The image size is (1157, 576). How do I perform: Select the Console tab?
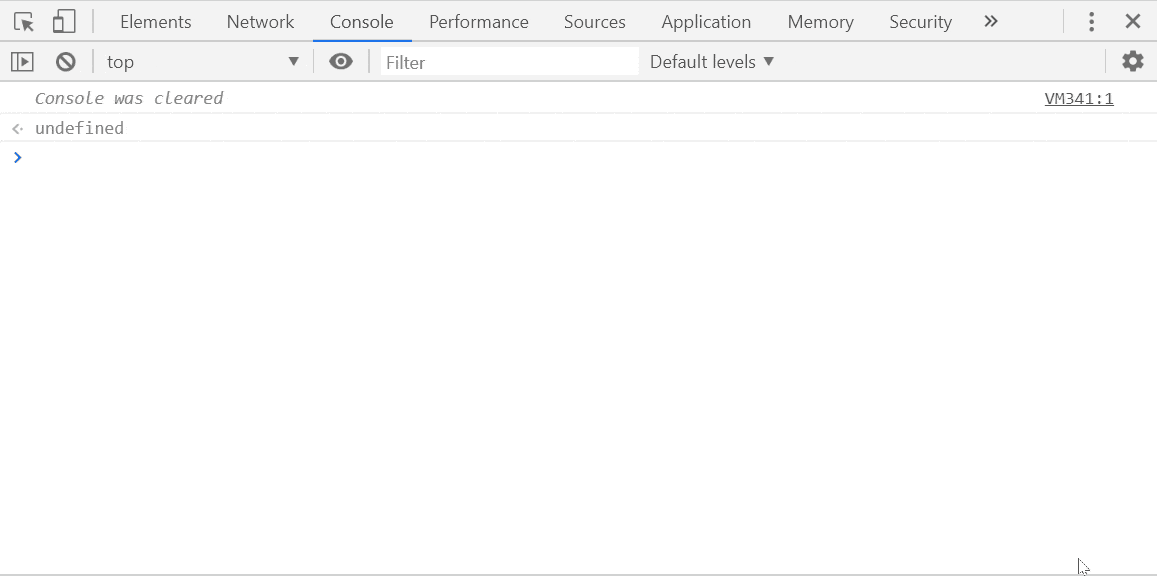click(x=362, y=22)
